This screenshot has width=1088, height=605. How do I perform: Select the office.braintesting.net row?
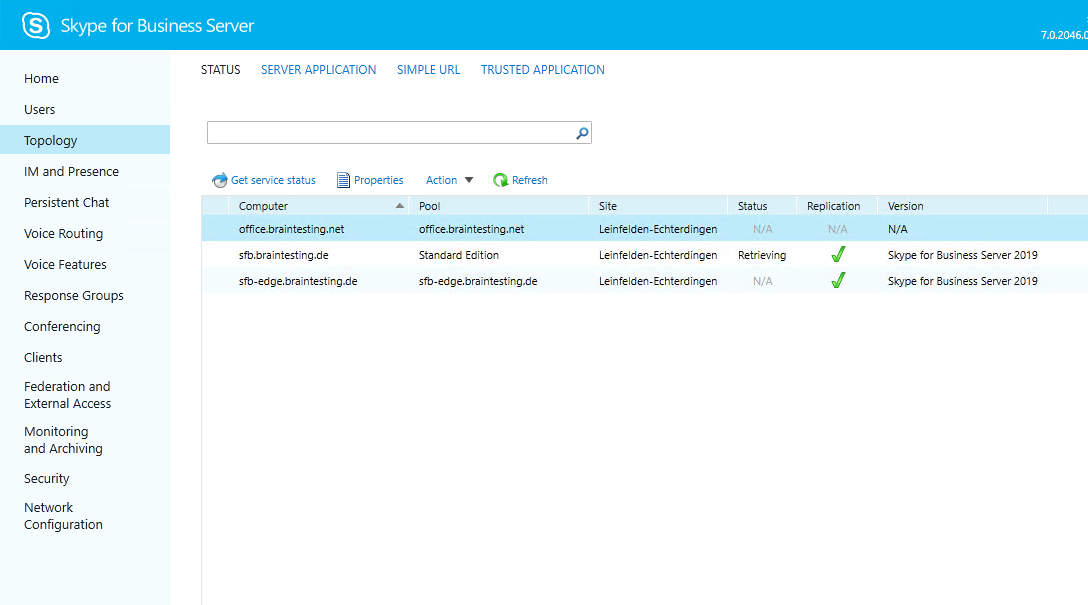[291, 229]
